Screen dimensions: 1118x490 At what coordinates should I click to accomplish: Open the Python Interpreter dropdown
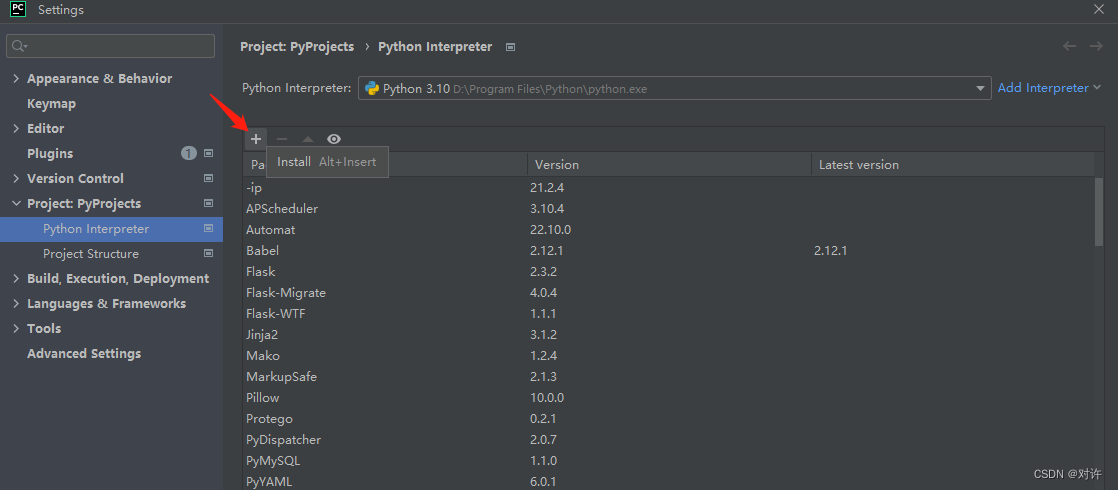(x=980, y=88)
